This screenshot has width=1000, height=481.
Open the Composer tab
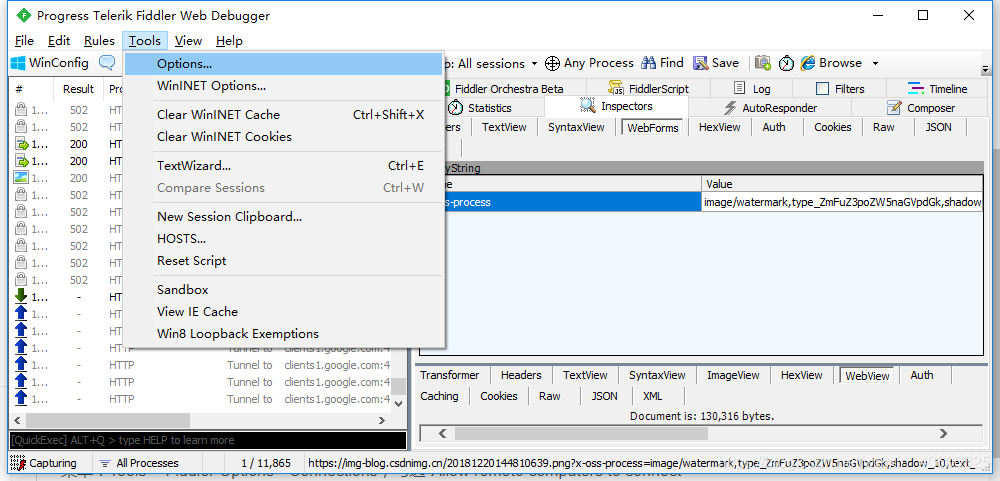click(x=921, y=108)
